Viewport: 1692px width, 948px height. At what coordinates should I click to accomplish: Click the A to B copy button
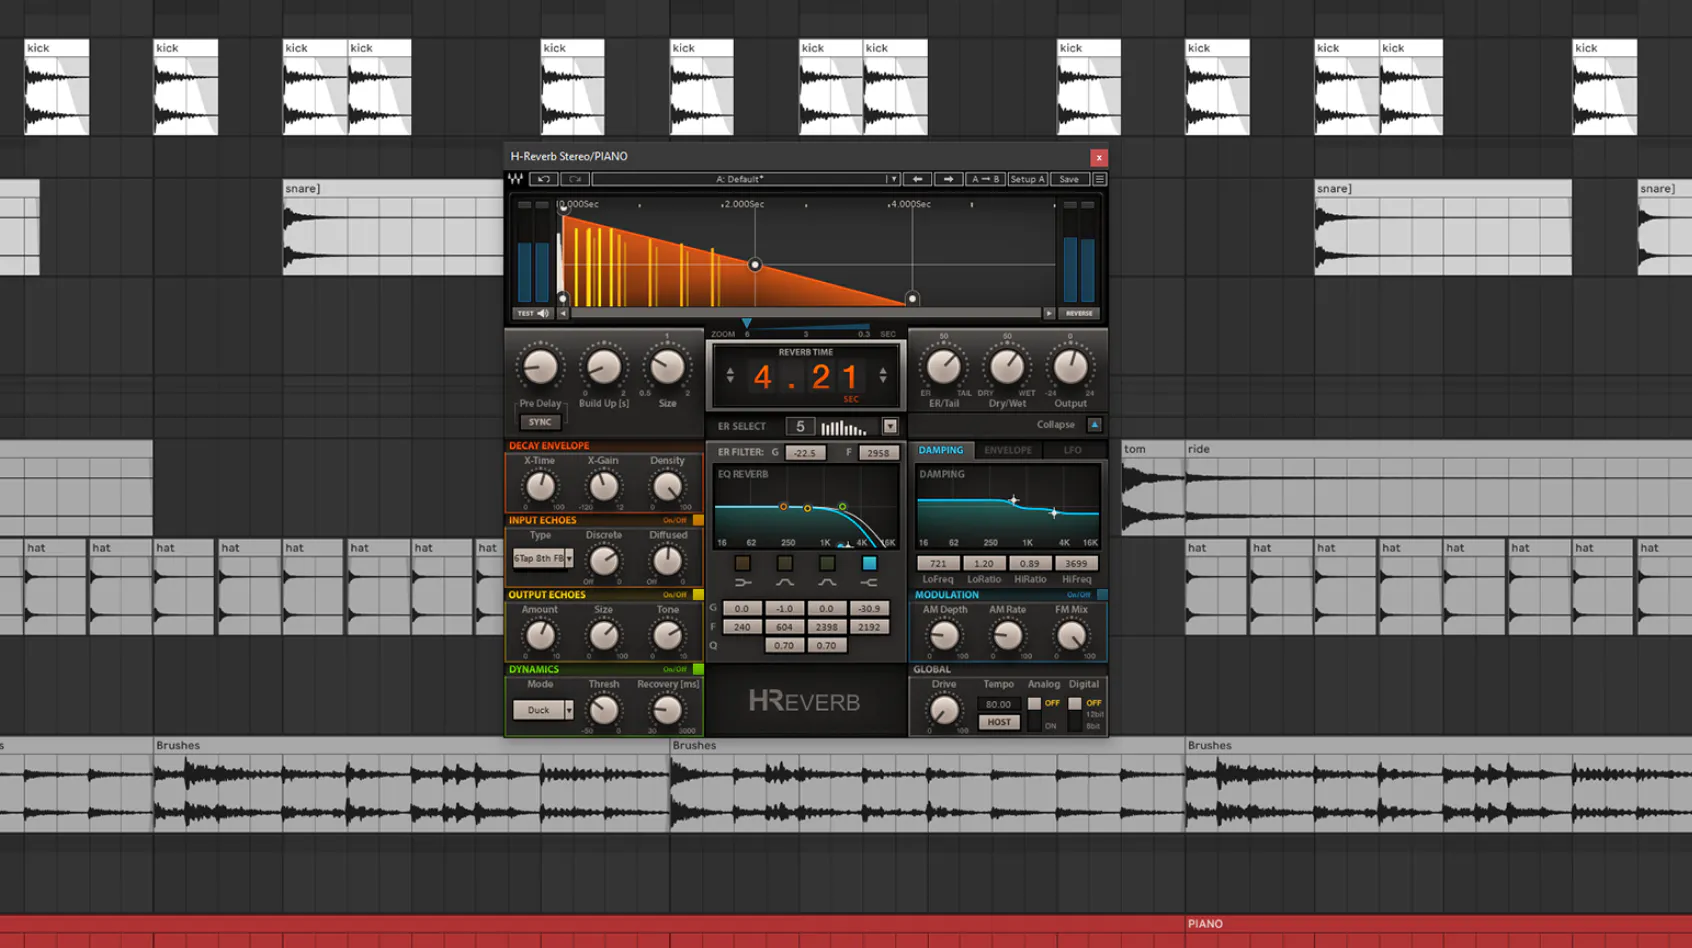[985, 179]
